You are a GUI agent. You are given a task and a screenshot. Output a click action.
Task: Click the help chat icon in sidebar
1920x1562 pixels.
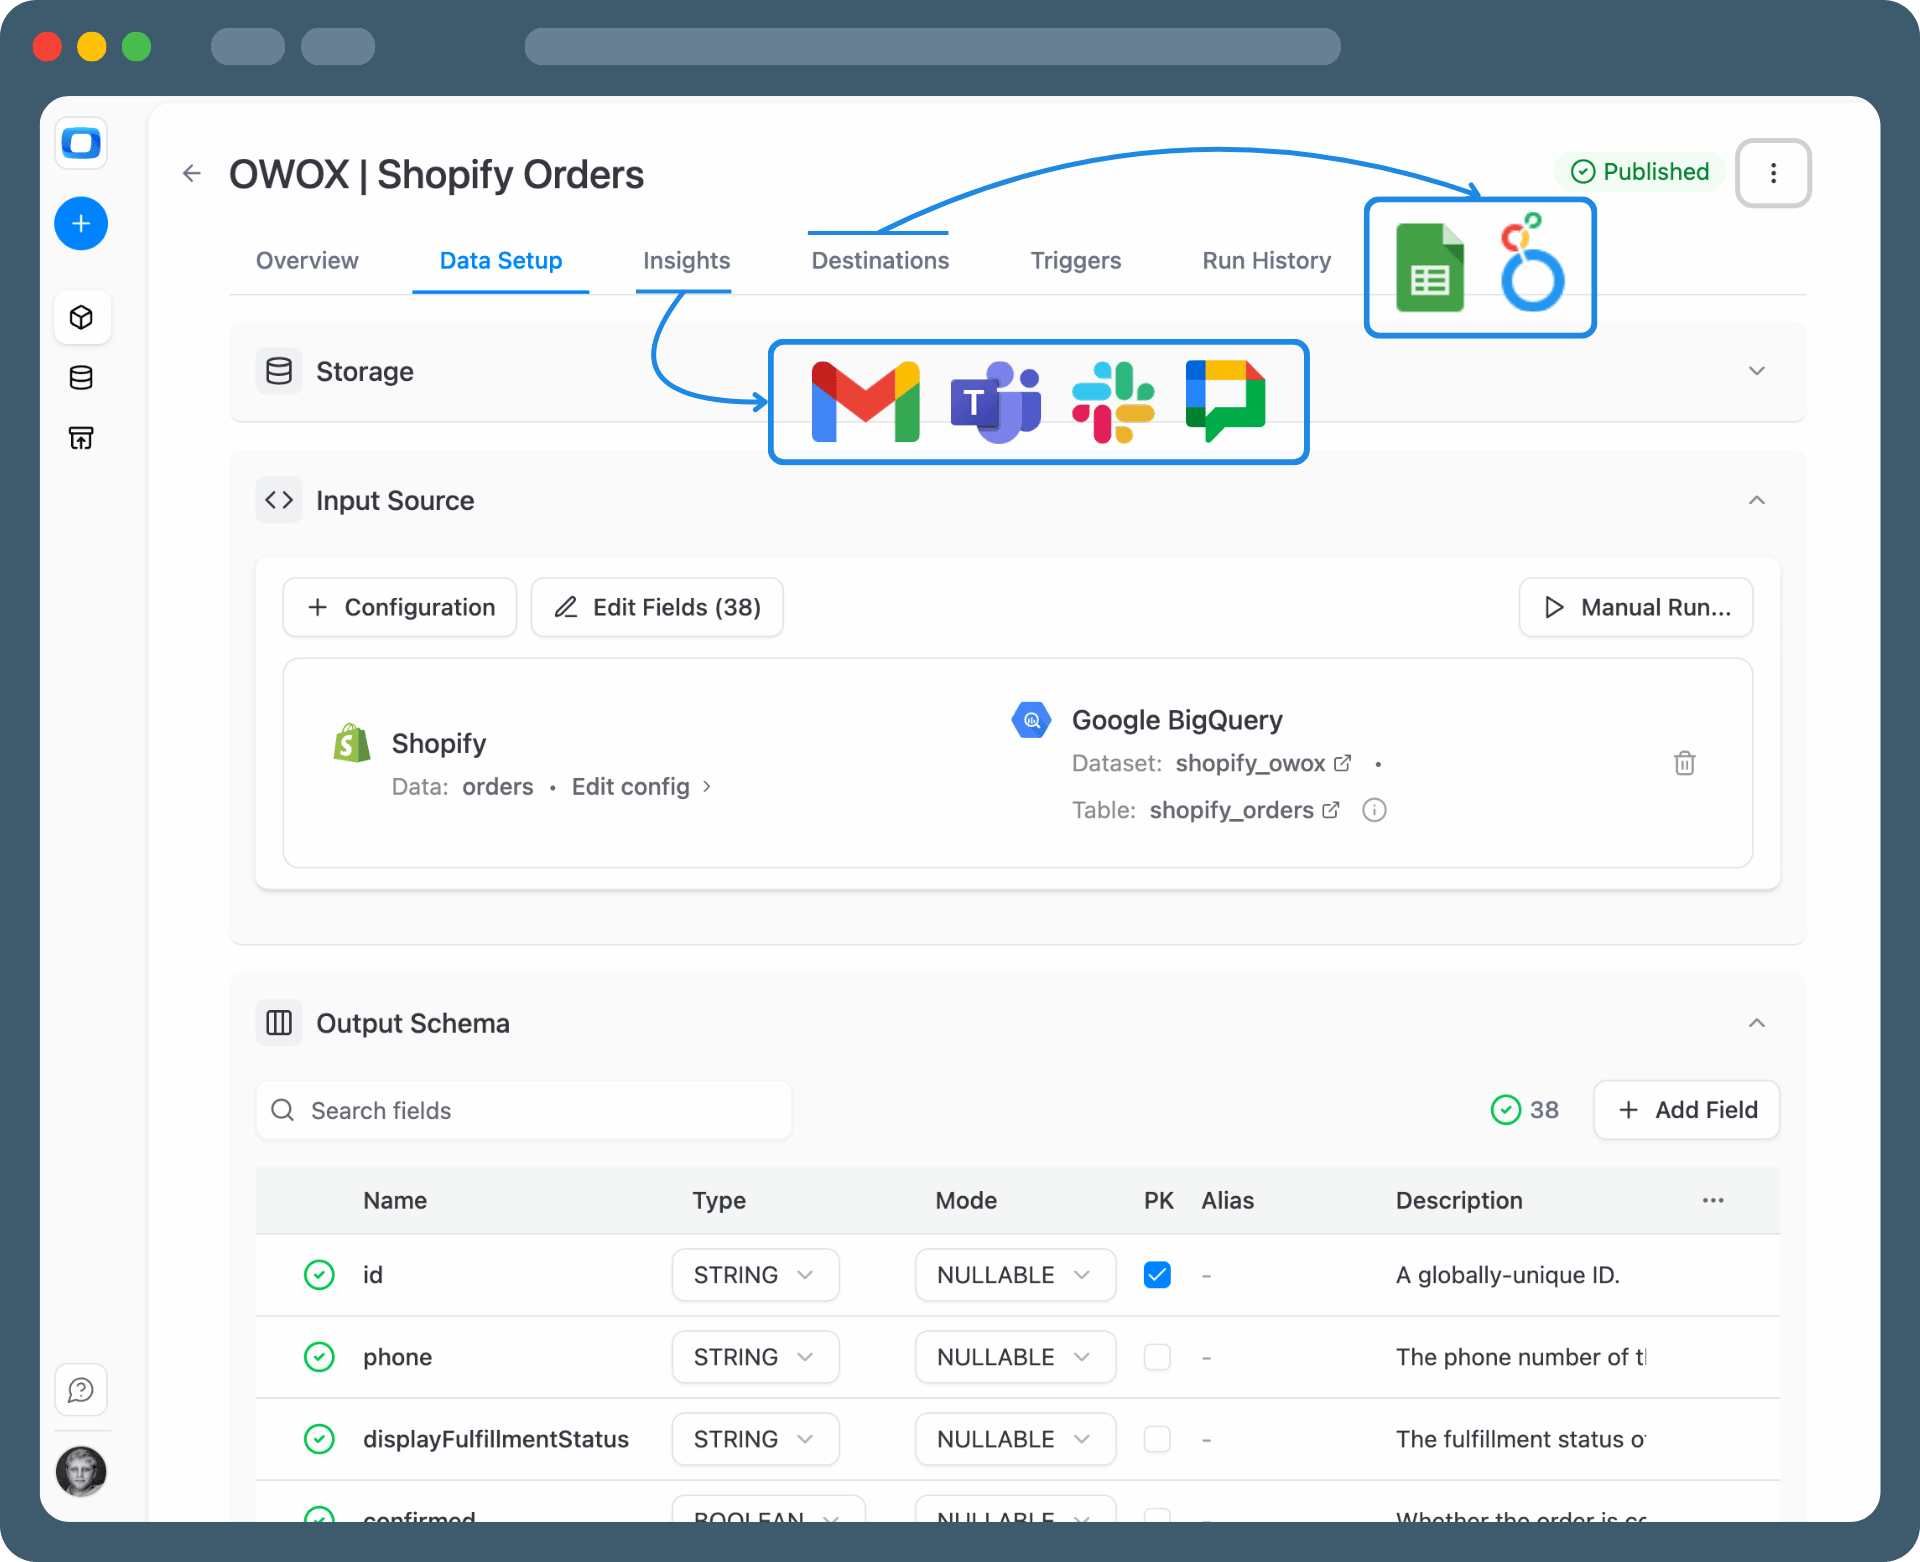pyautogui.click(x=81, y=1390)
